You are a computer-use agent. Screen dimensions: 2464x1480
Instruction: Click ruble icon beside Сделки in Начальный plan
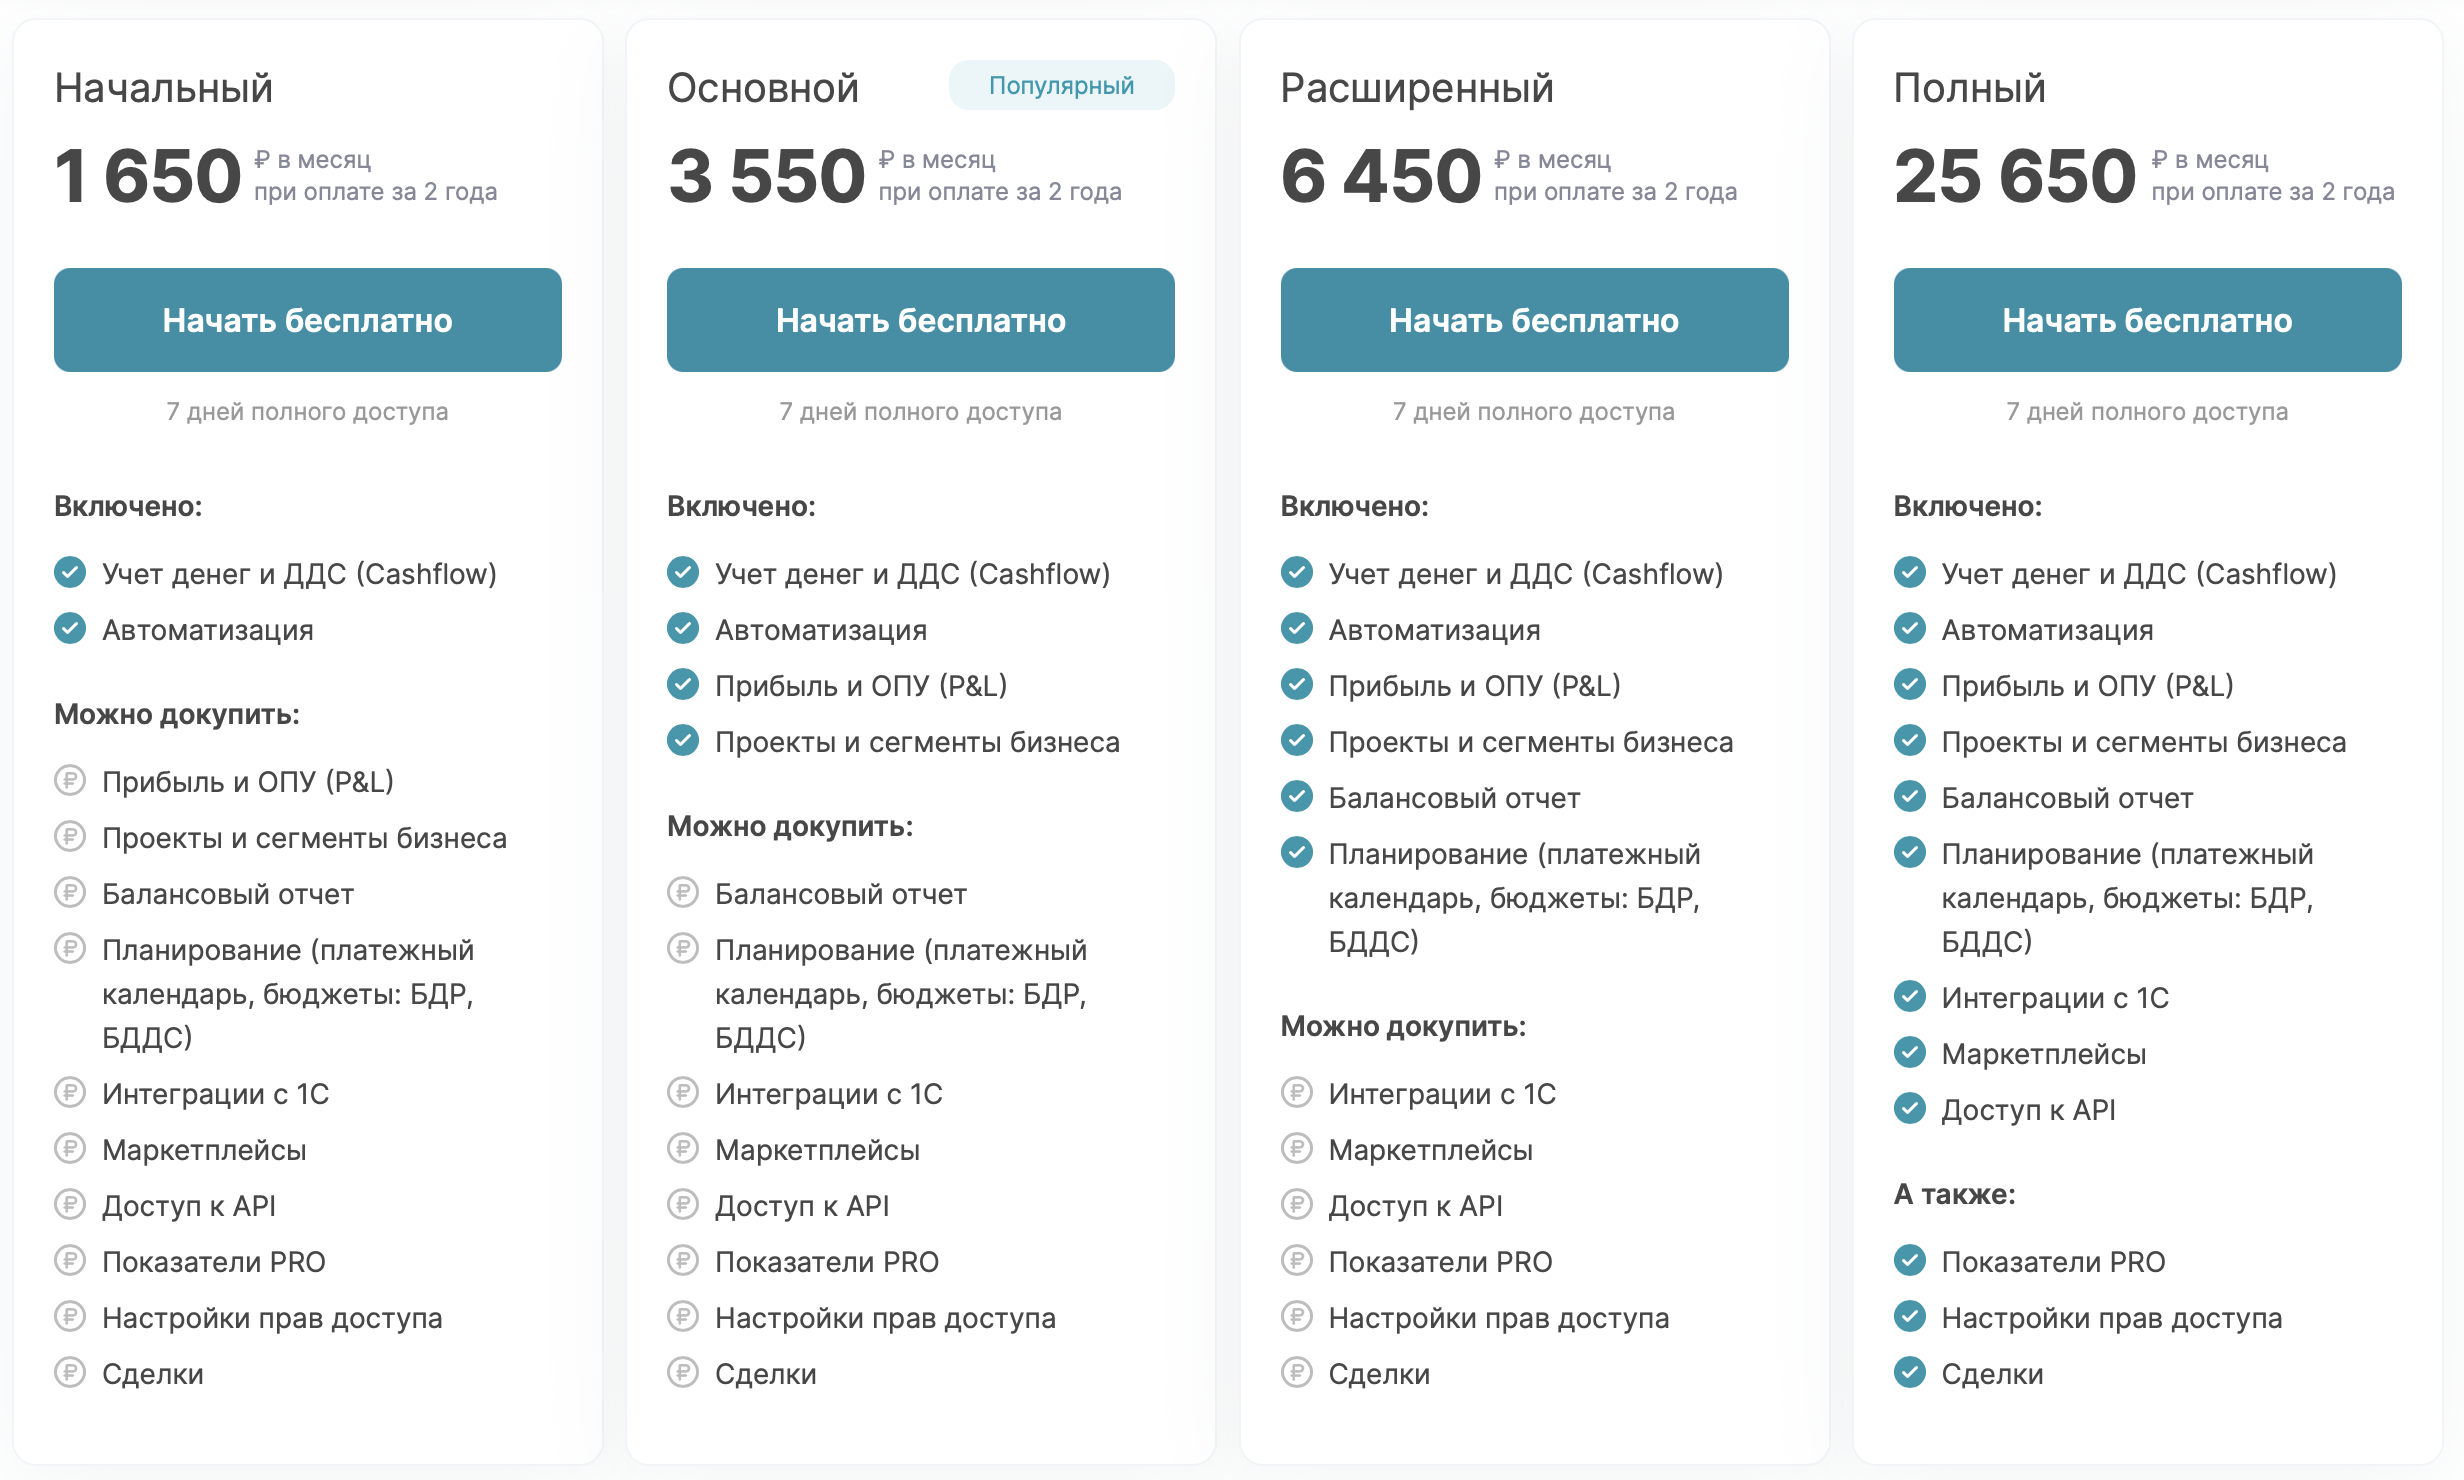[69, 1372]
